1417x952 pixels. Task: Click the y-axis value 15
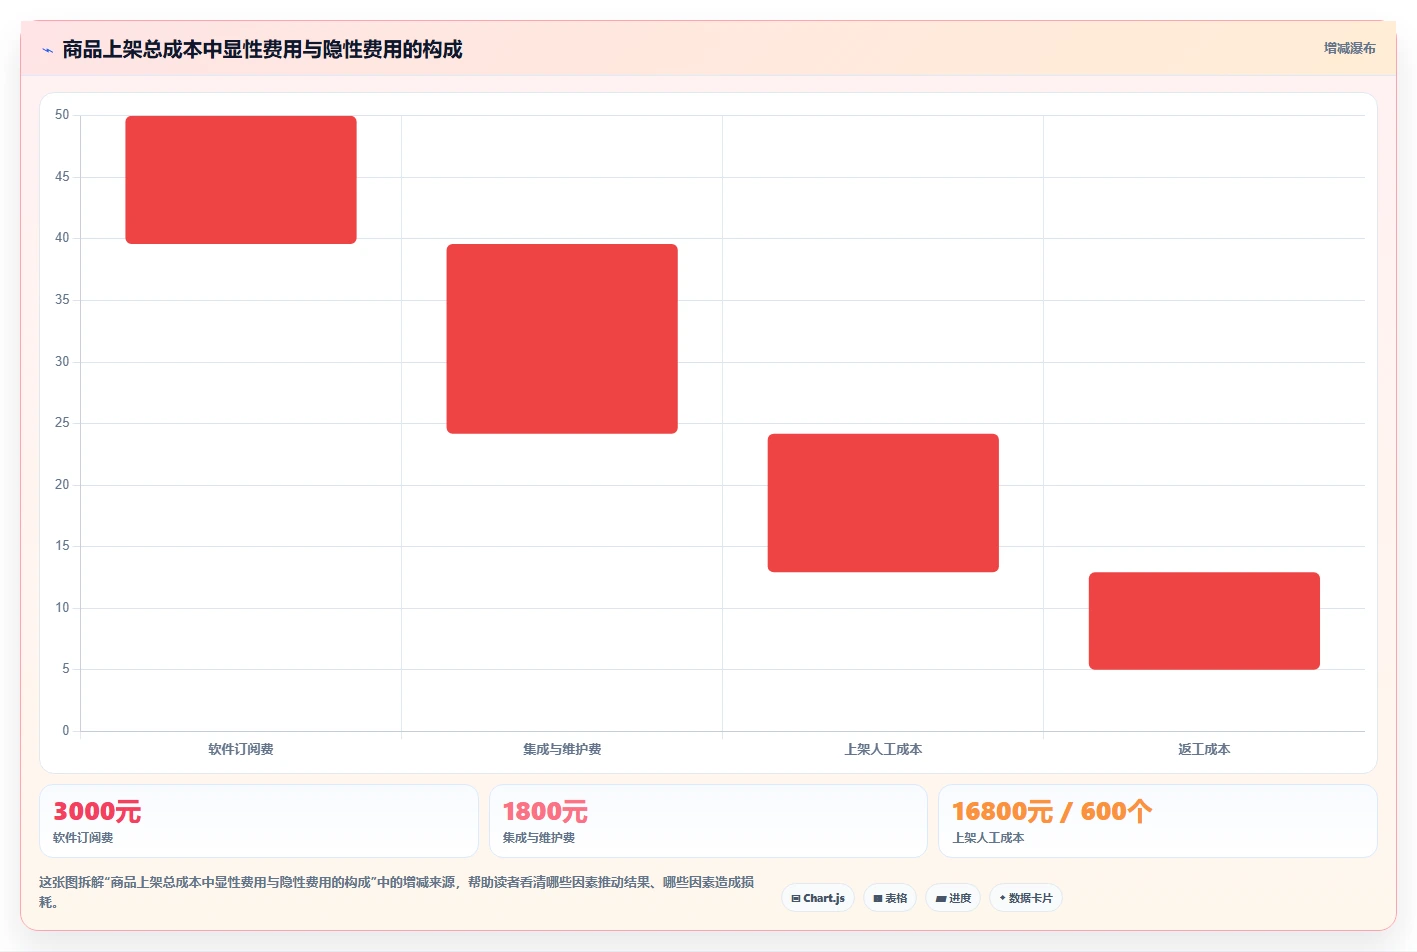point(62,546)
